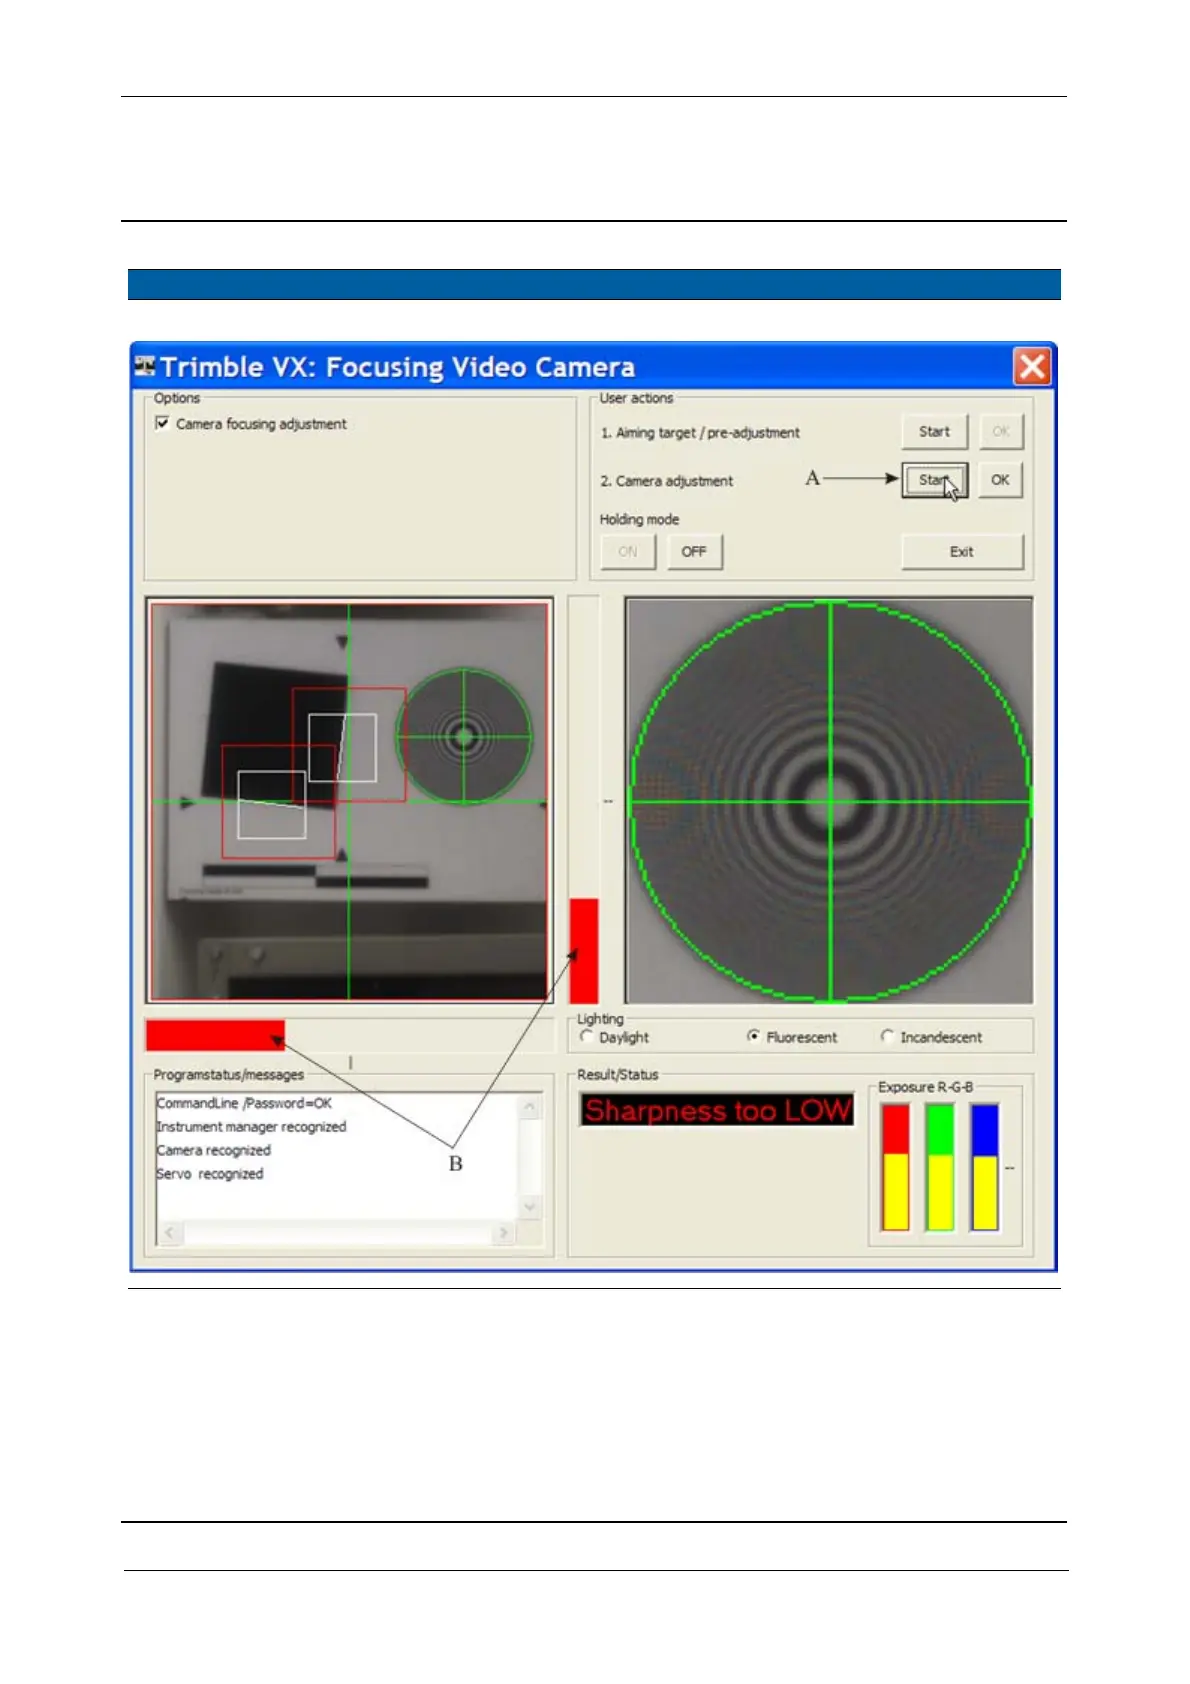Click the '2. Camera adjustment' label
The height and width of the screenshot is (1684, 1190).
tap(667, 481)
